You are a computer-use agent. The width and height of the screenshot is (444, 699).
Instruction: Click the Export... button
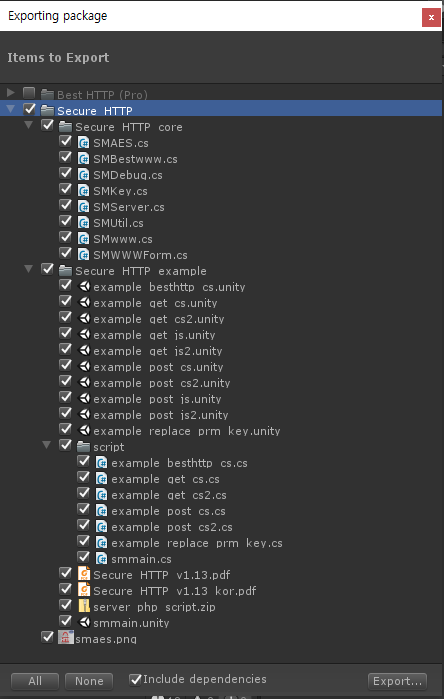[x=397, y=681]
